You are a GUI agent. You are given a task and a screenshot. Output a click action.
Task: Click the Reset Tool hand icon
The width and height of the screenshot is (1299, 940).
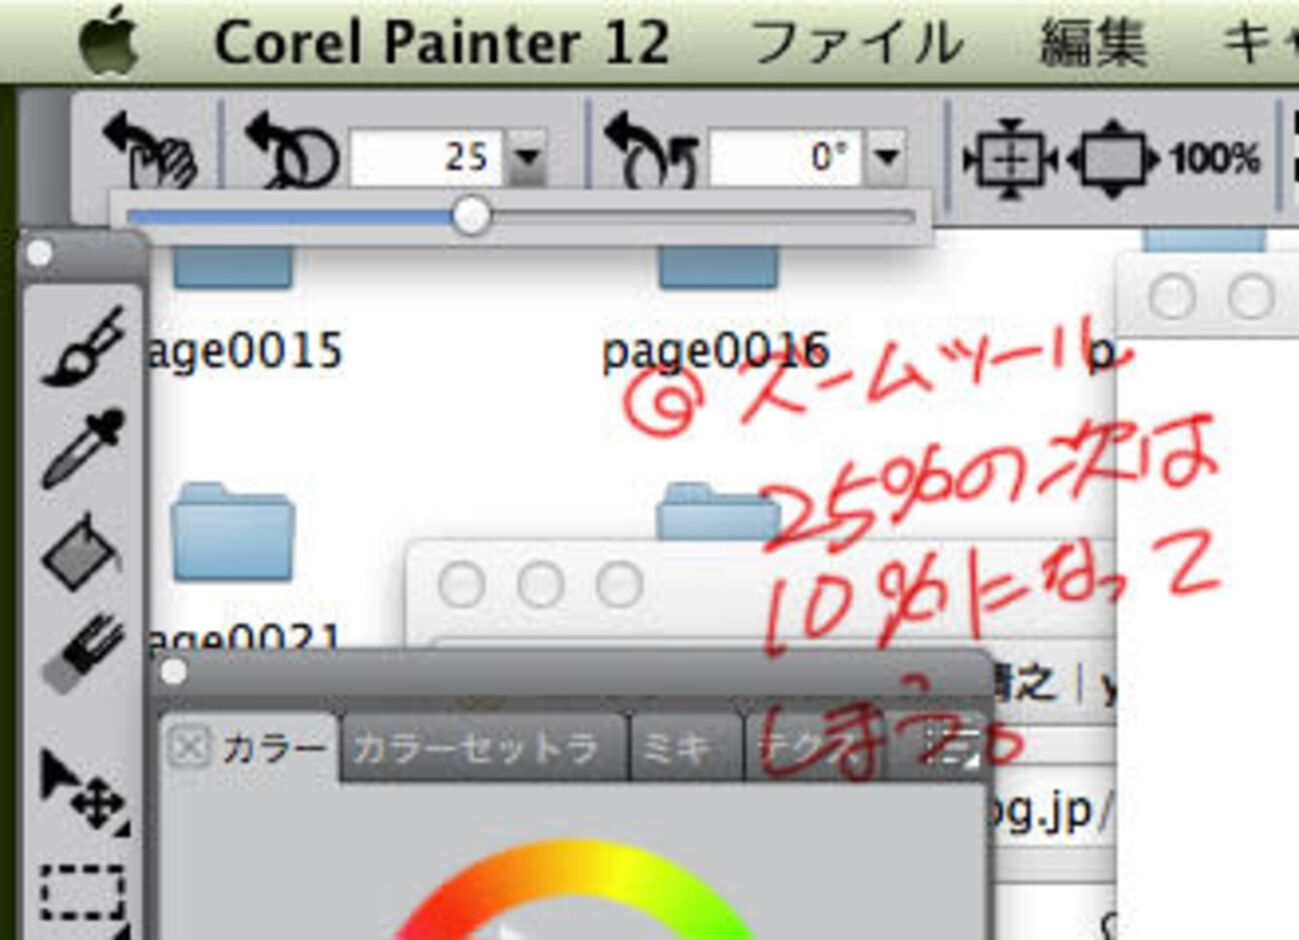pyautogui.click(x=150, y=152)
